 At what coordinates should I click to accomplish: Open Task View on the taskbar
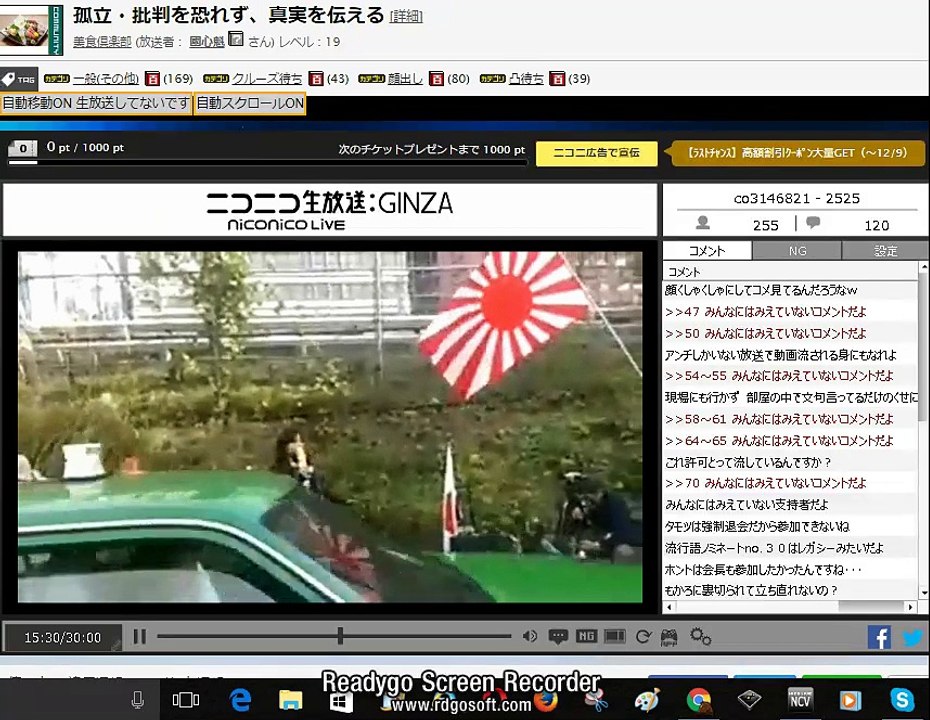click(x=186, y=700)
